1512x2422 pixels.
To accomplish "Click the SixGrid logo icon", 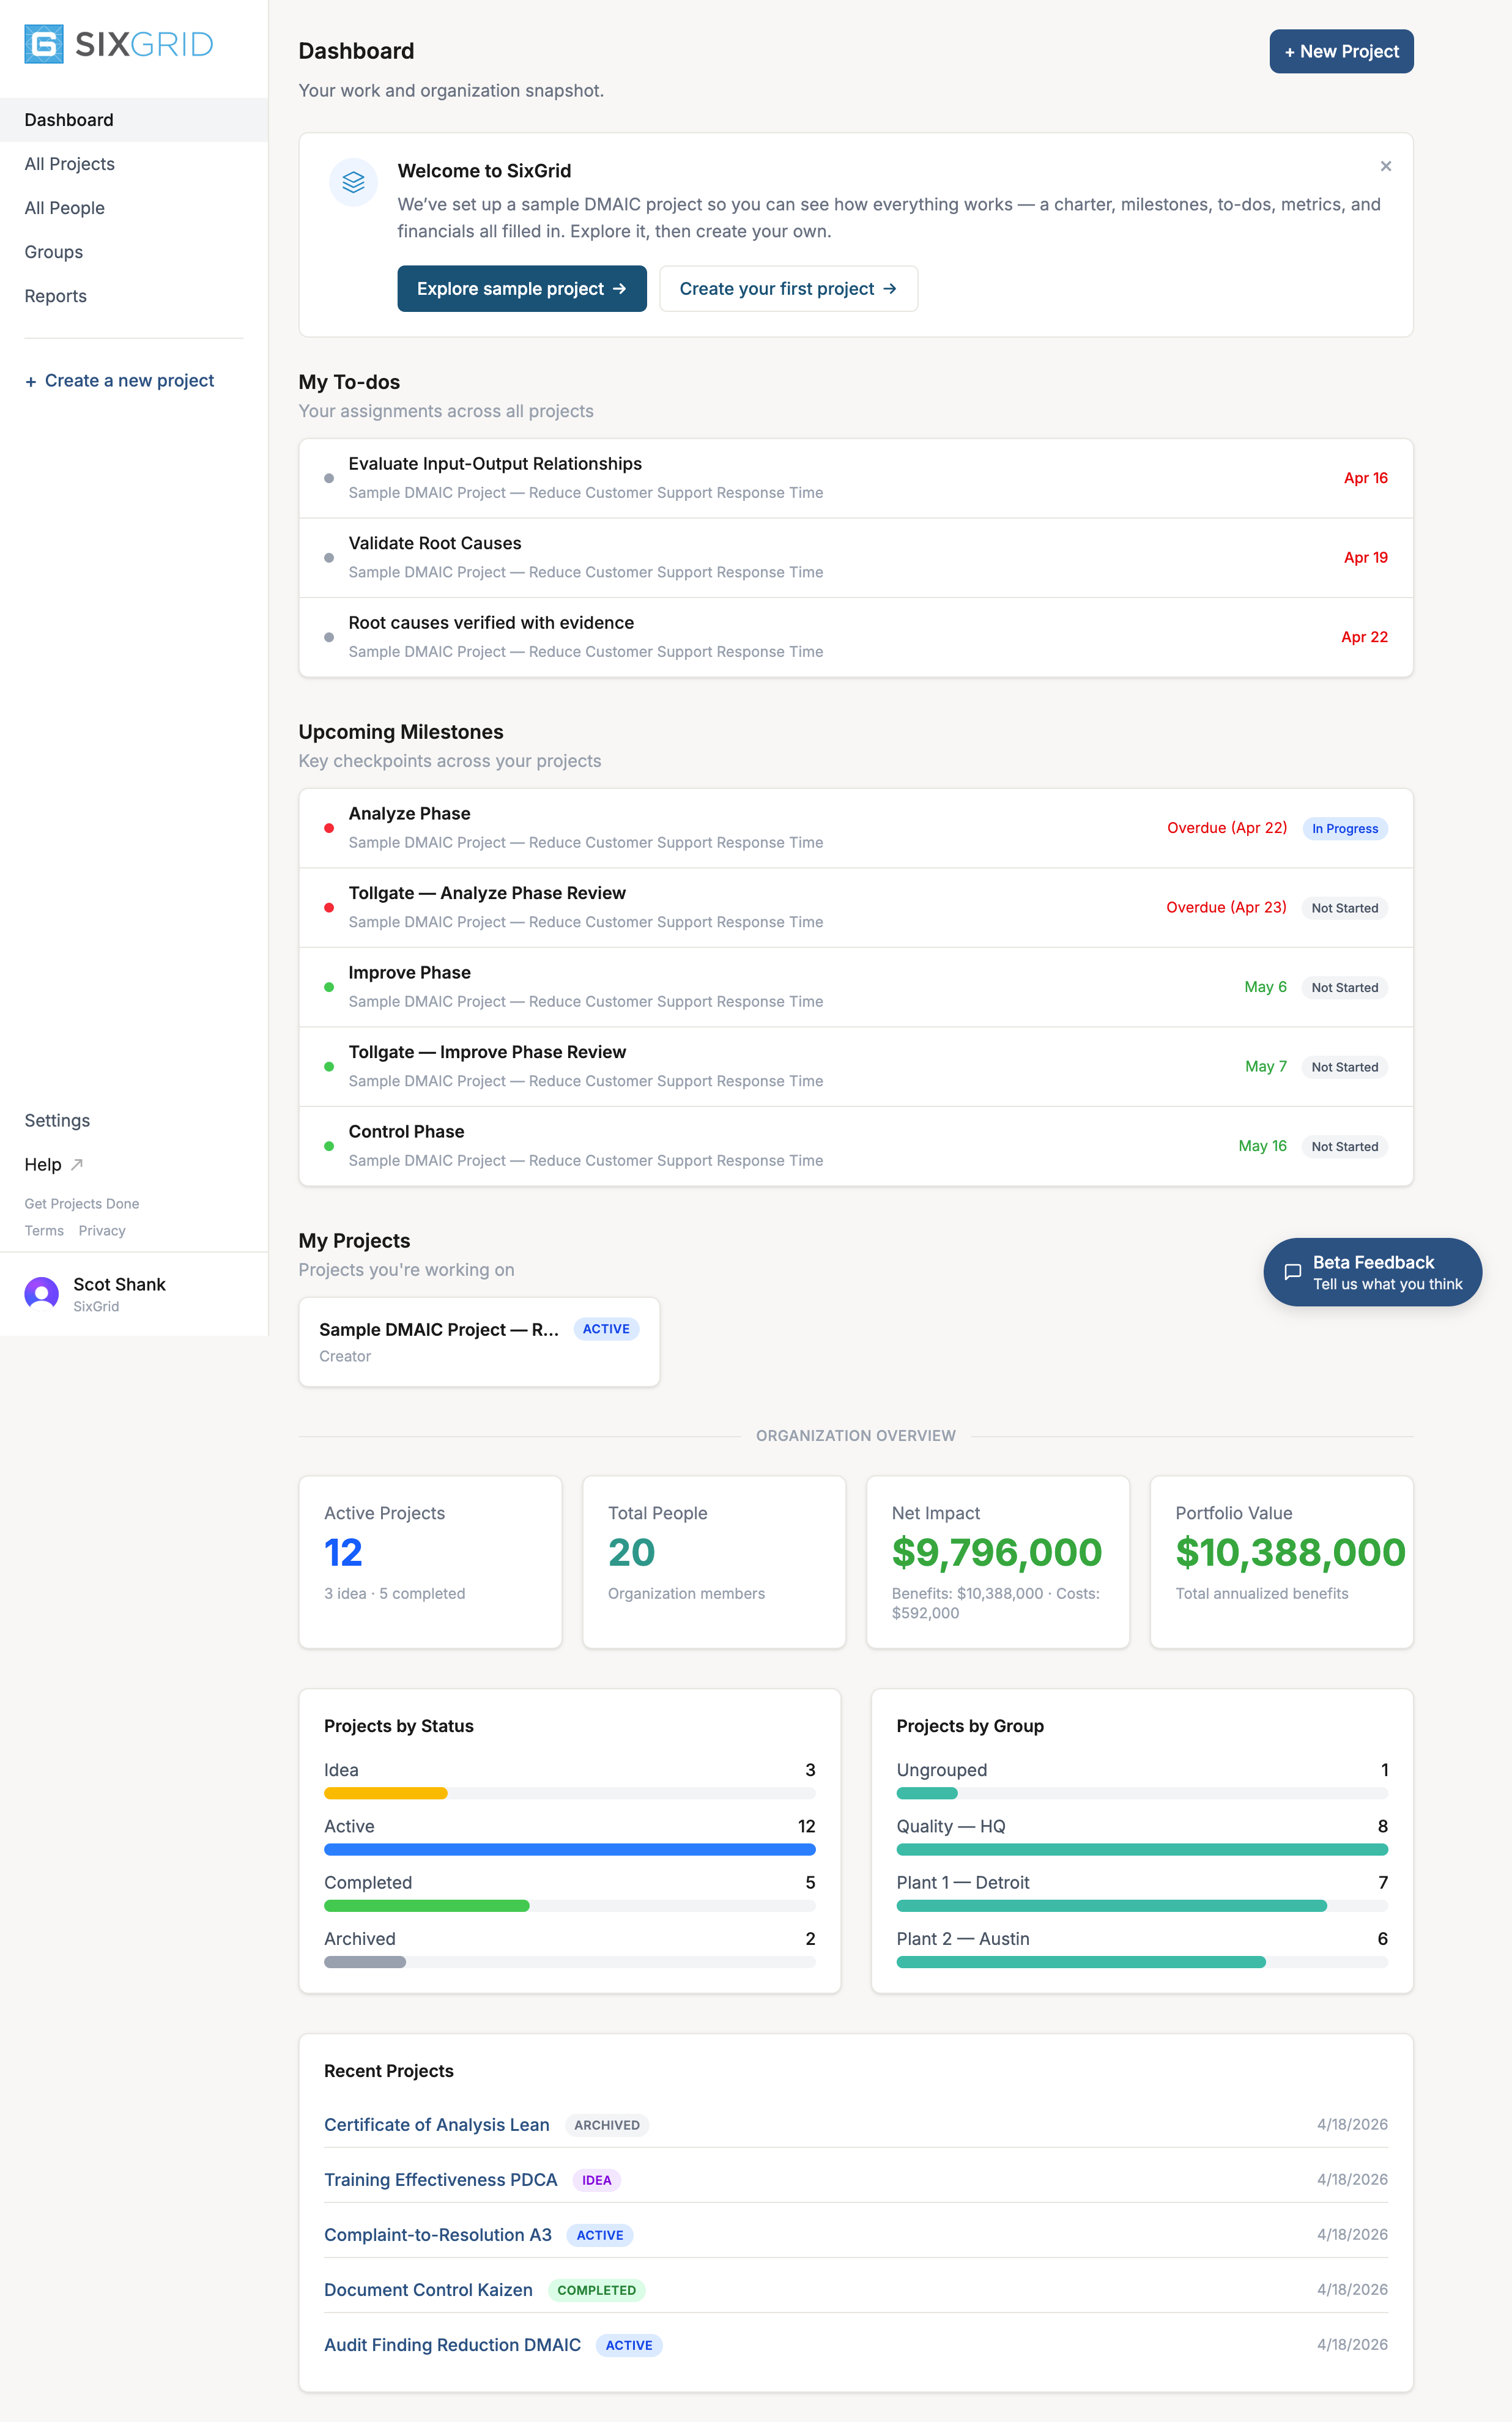I will pyautogui.click(x=44, y=44).
